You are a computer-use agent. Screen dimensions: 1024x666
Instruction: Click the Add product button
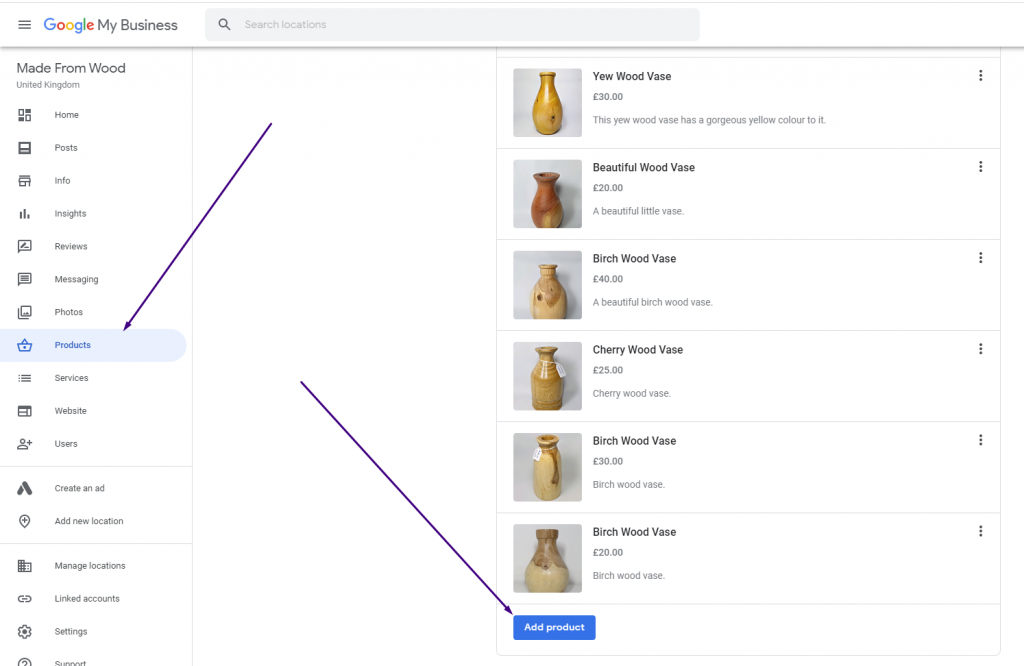(554, 627)
